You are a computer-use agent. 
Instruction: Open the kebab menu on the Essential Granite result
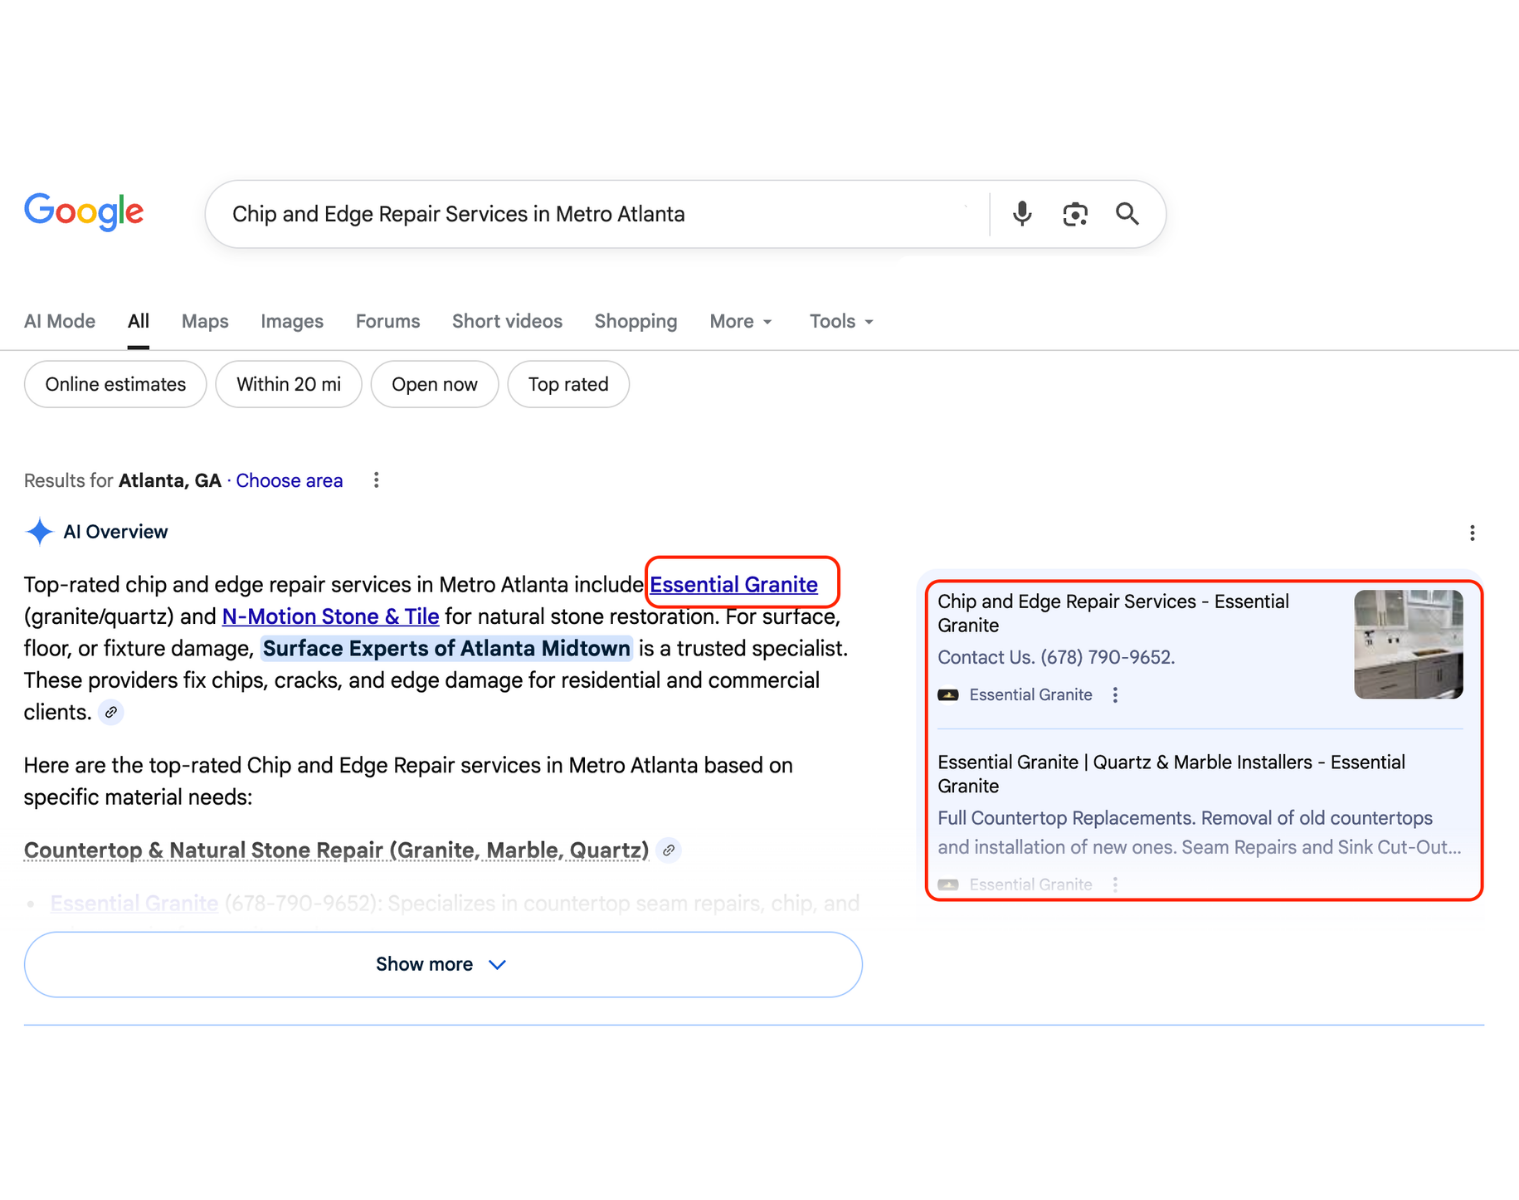tap(1115, 694)
